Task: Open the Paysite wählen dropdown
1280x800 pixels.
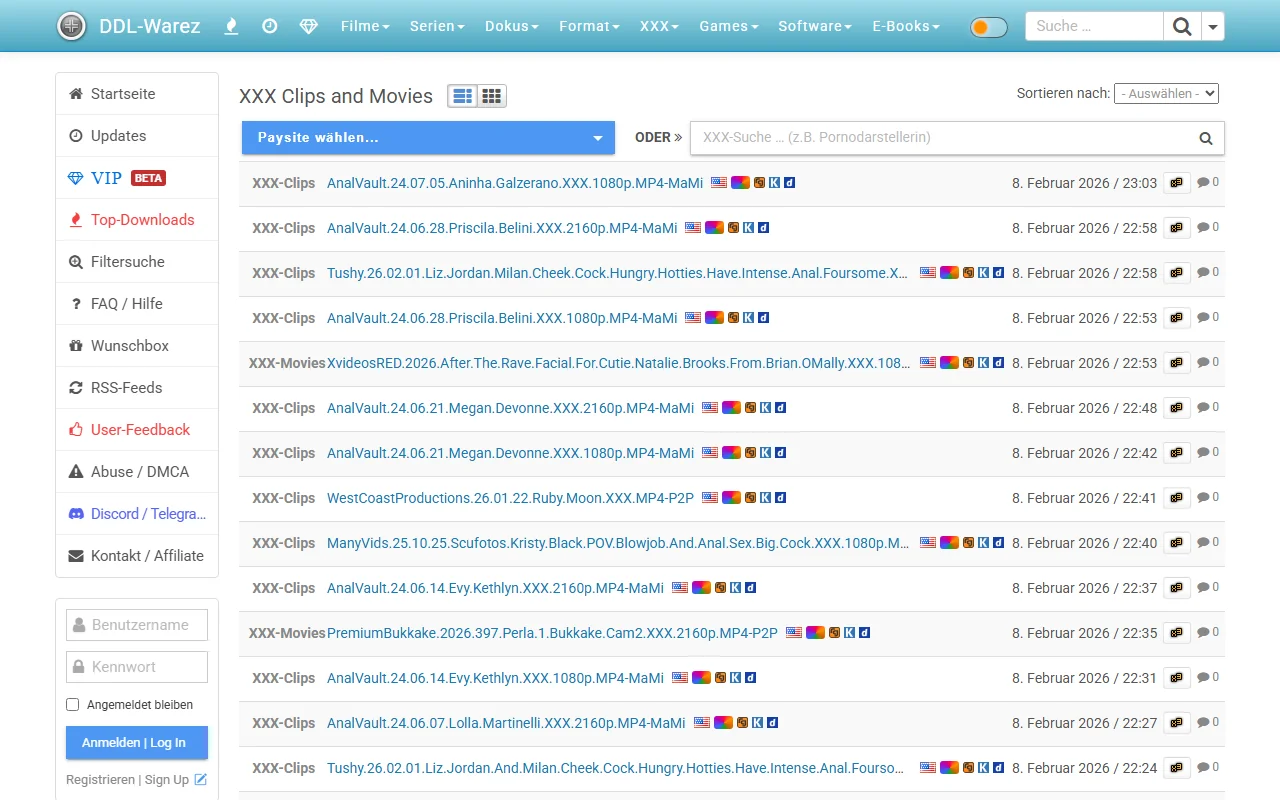Action: (x=428, y=137)
